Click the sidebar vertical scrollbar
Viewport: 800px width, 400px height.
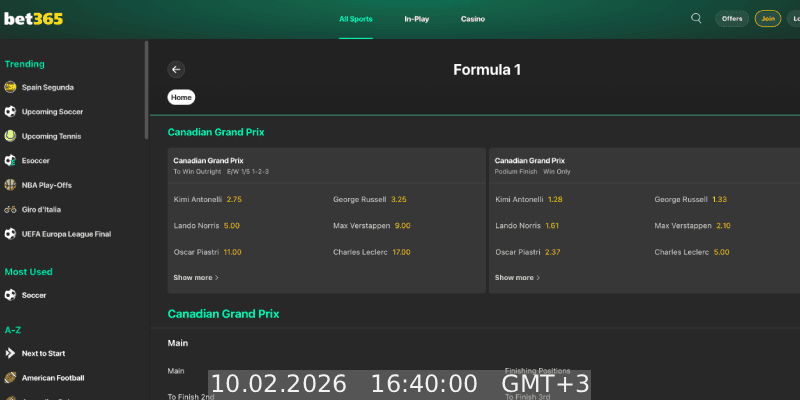pyautogui.click(x=147, y=90)
